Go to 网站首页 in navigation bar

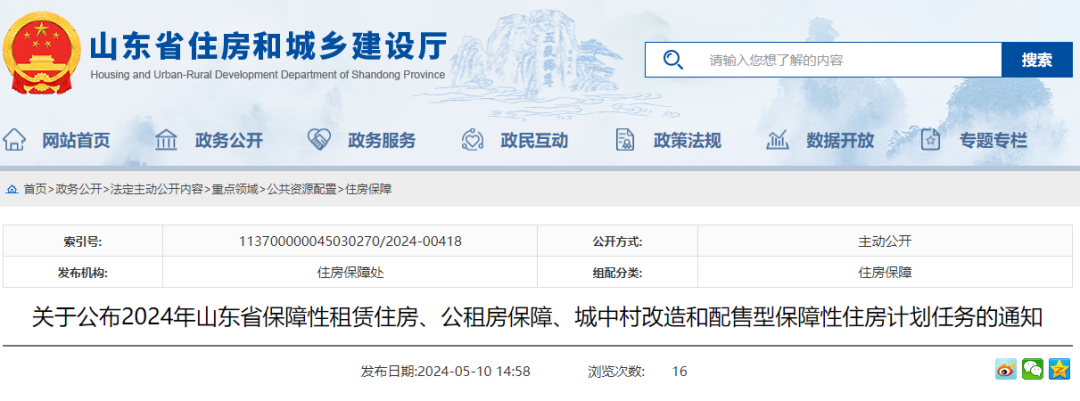click(x=76, y=141)
